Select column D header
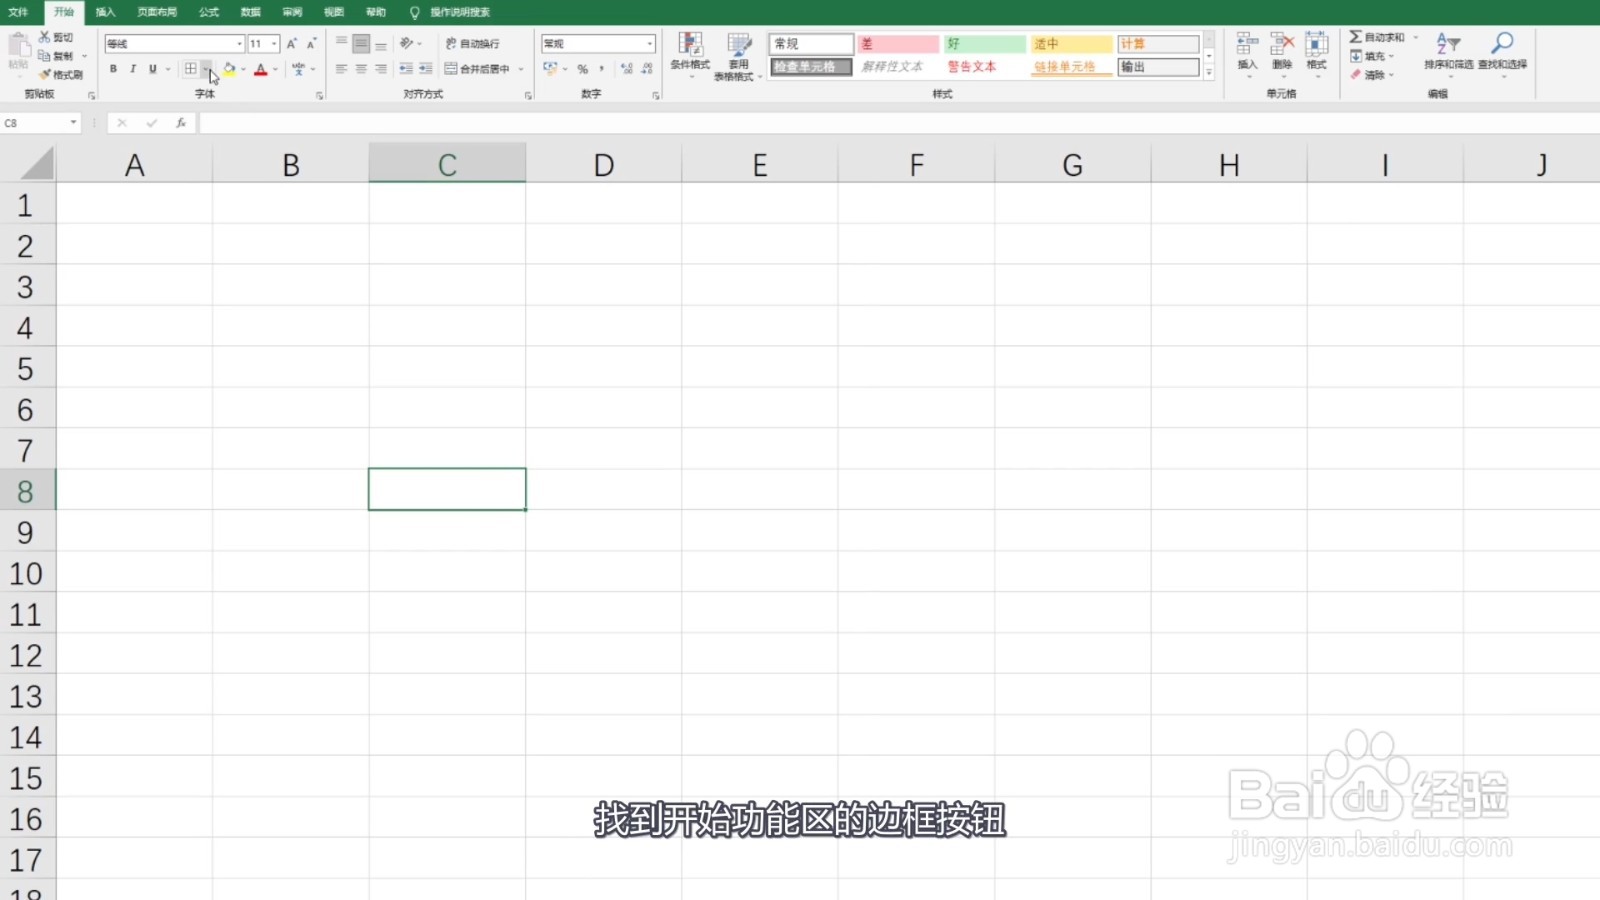 click(604, 164)
